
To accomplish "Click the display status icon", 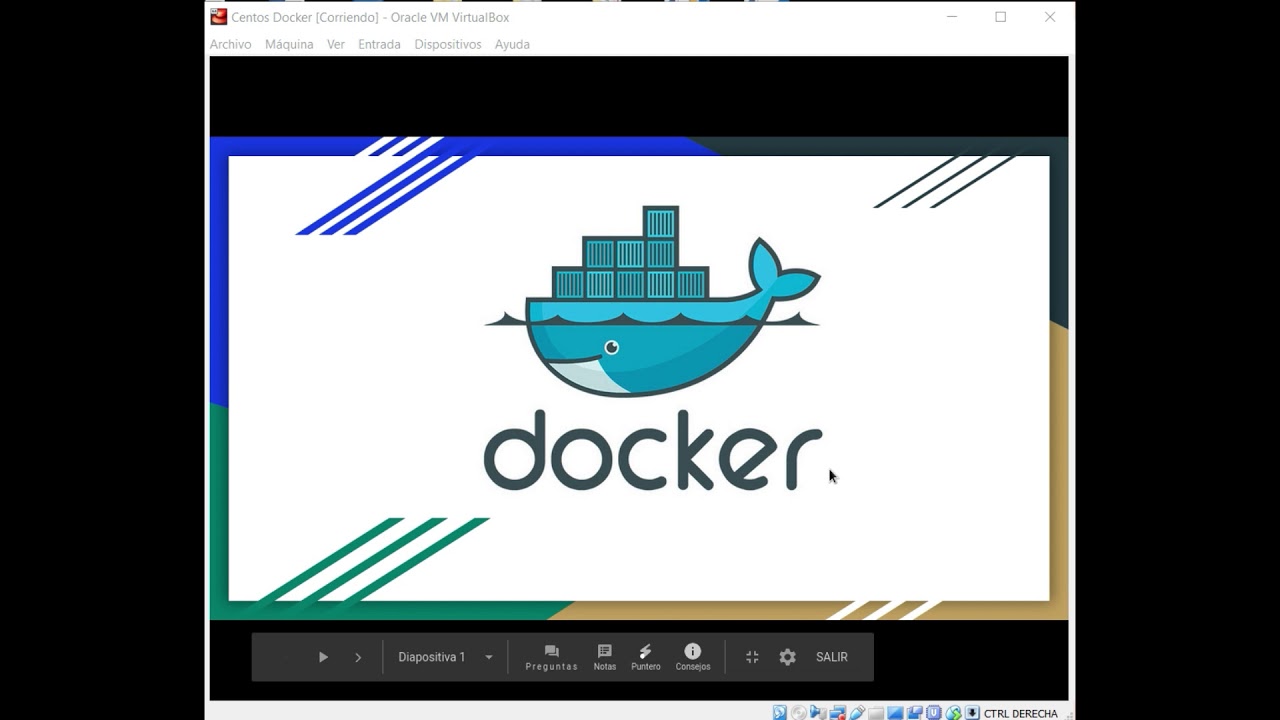I will (895, 713).
